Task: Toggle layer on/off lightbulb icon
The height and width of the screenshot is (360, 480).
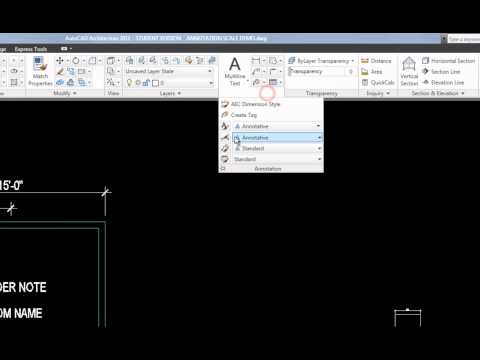Action: click(x=129, y=83)
